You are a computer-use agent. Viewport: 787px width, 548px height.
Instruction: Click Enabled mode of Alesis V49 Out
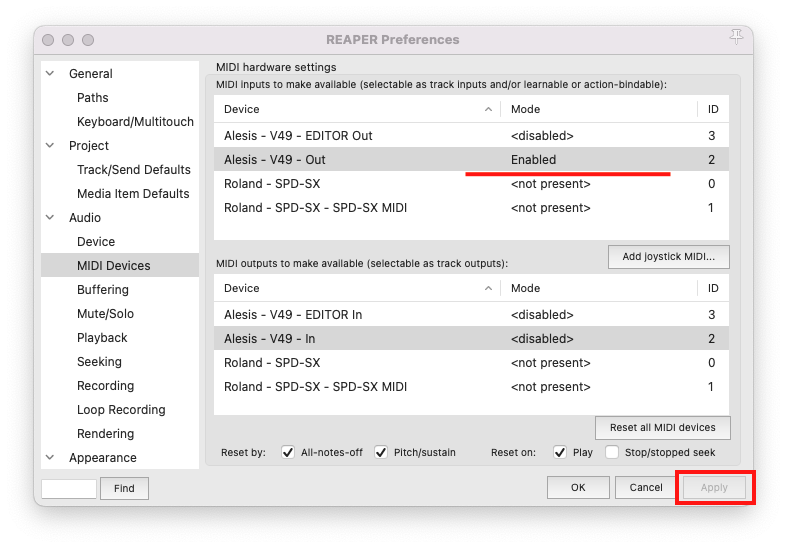click(x=534, y=160)
